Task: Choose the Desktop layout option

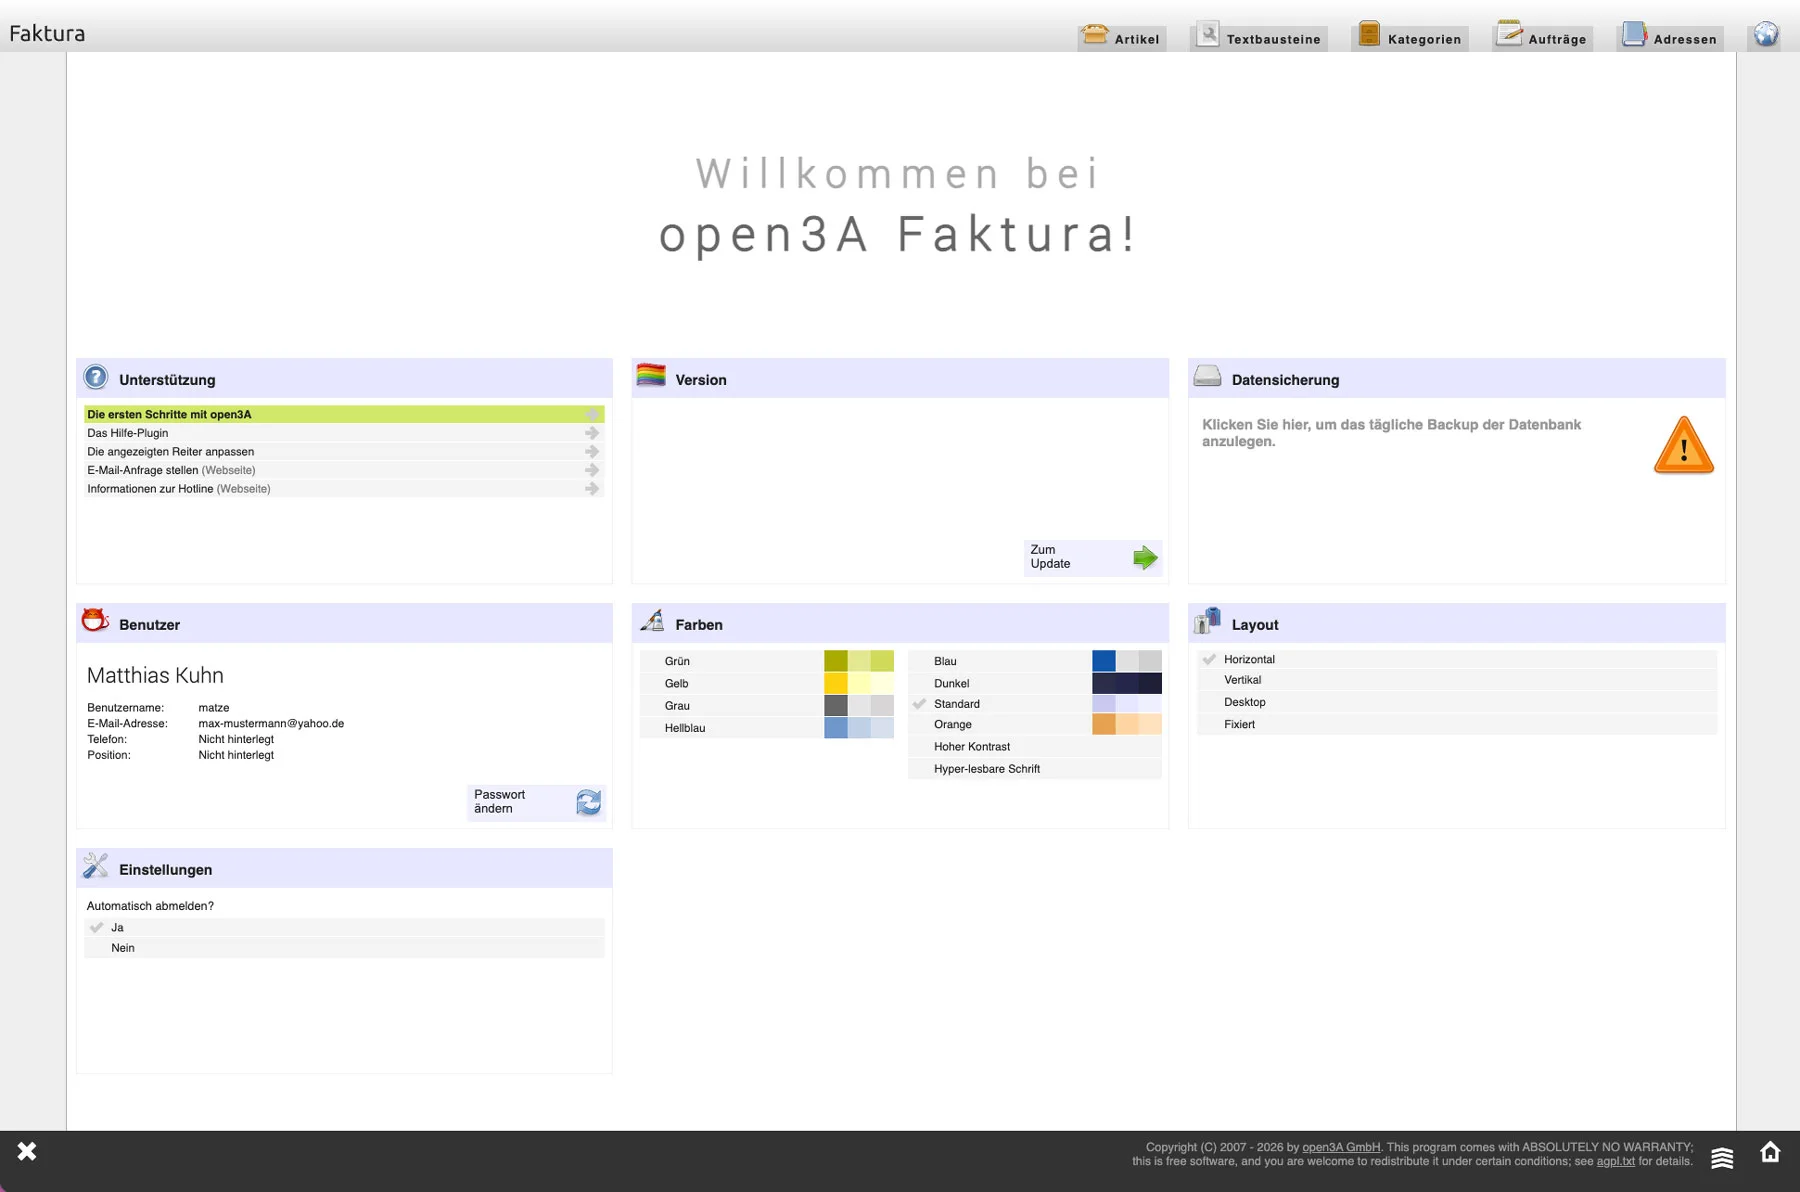Action: pos(1456,702)
